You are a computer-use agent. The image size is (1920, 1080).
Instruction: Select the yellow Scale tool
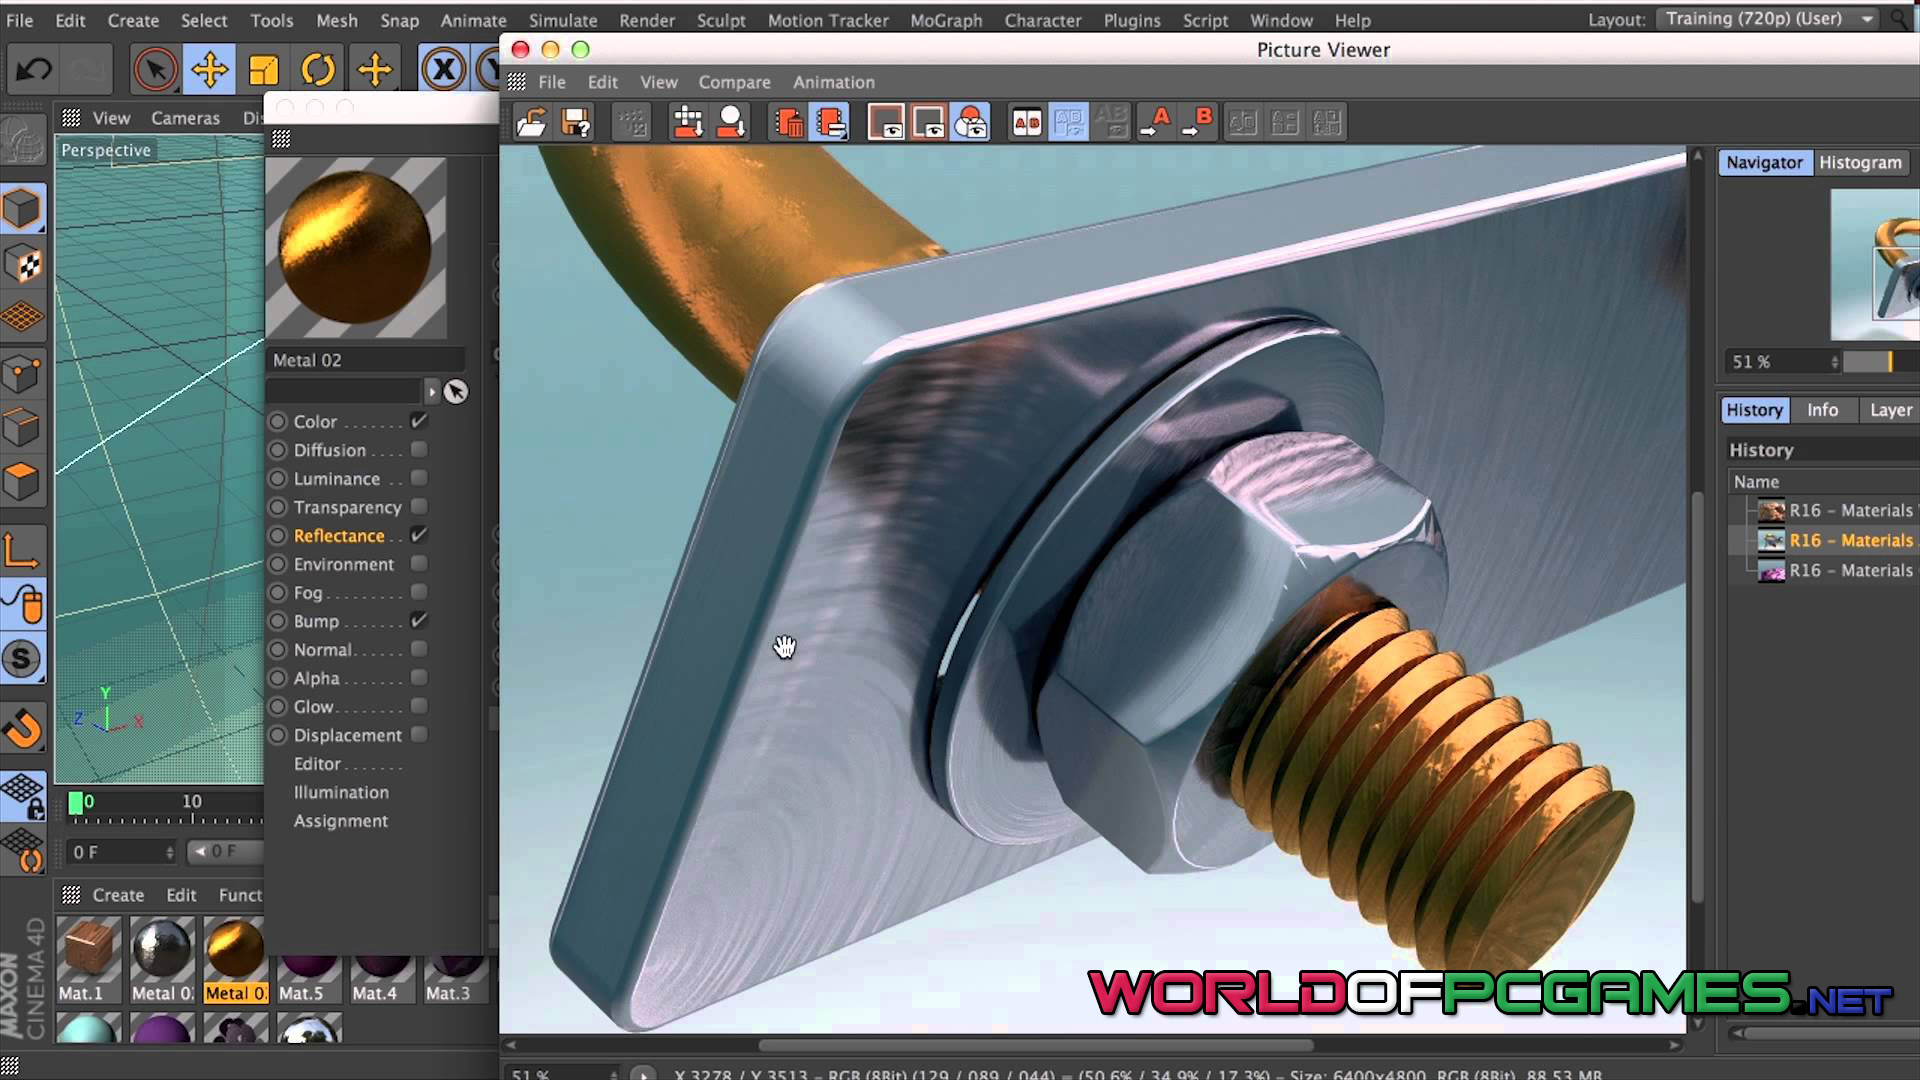click(263, 69)
